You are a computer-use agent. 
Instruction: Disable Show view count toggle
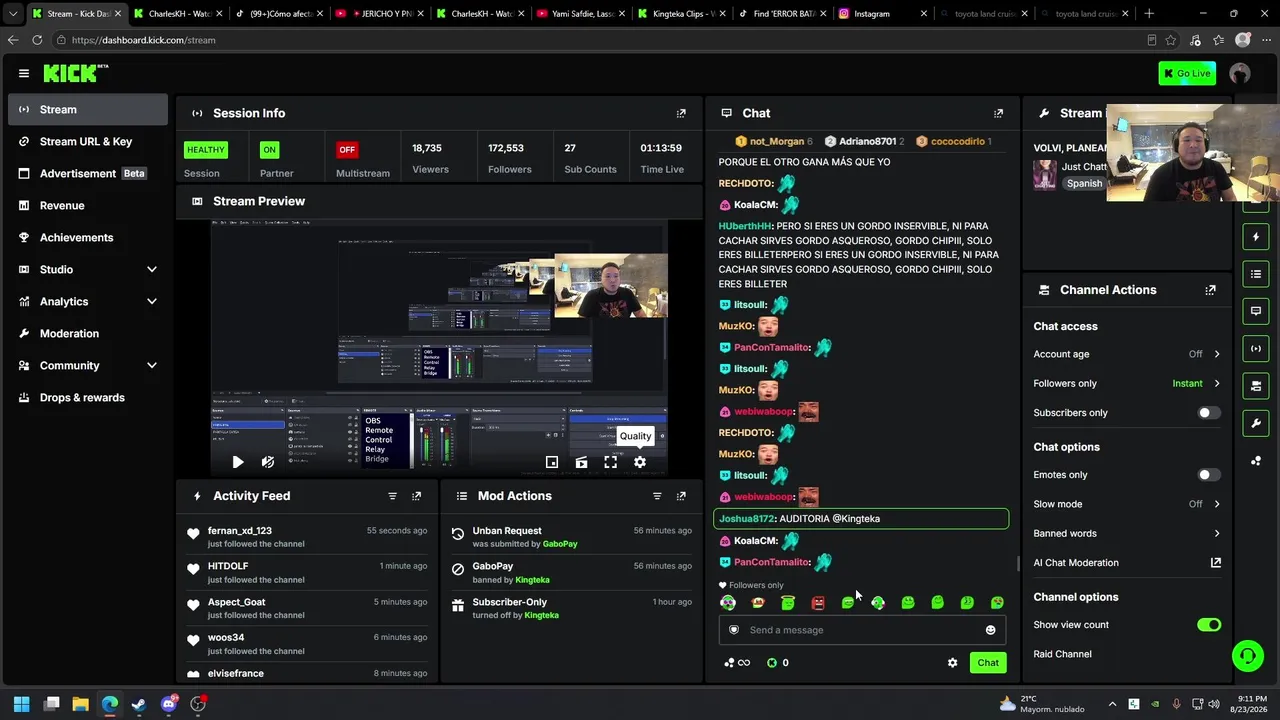(x=1209, y=625)
